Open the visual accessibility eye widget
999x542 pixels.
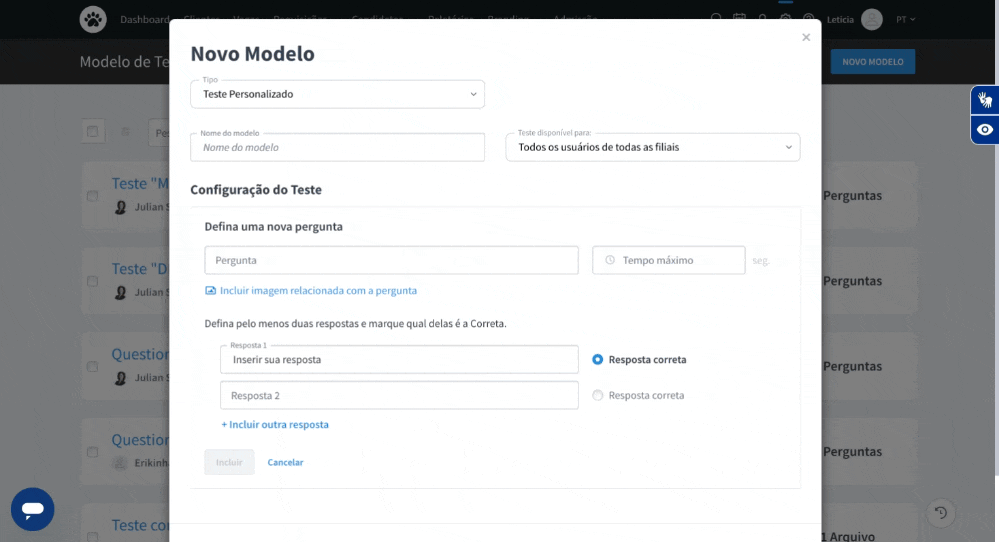coord(985,130)
